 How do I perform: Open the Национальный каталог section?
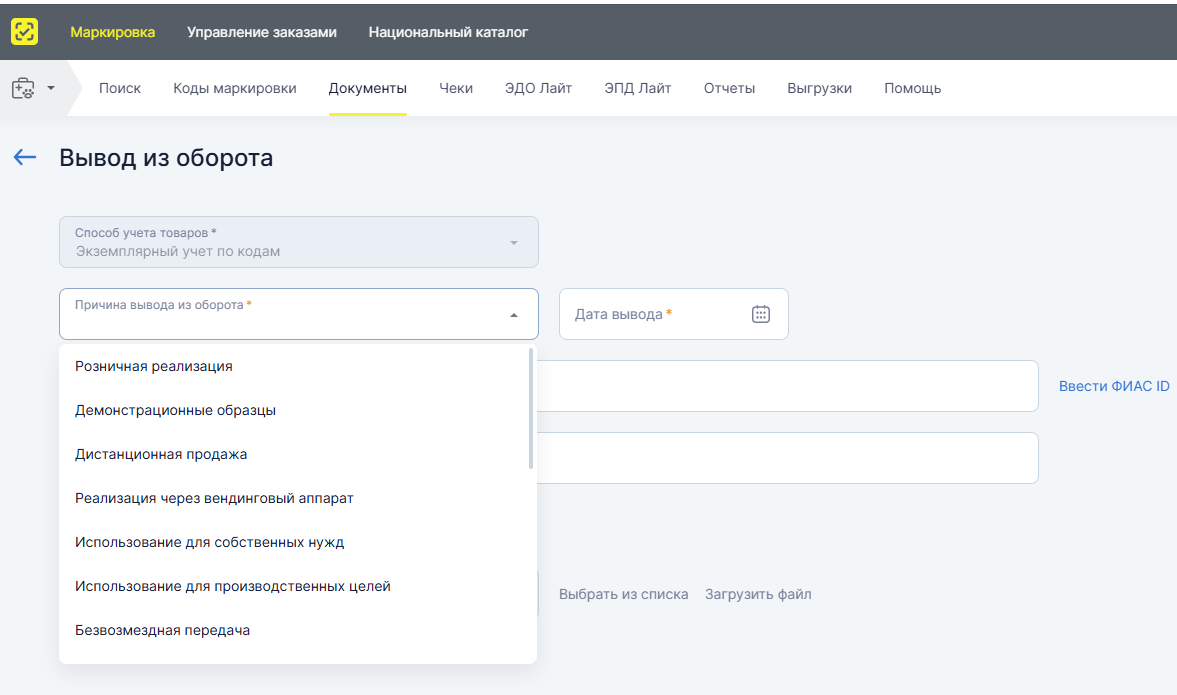pyautogui.click(x=448, y=32)
